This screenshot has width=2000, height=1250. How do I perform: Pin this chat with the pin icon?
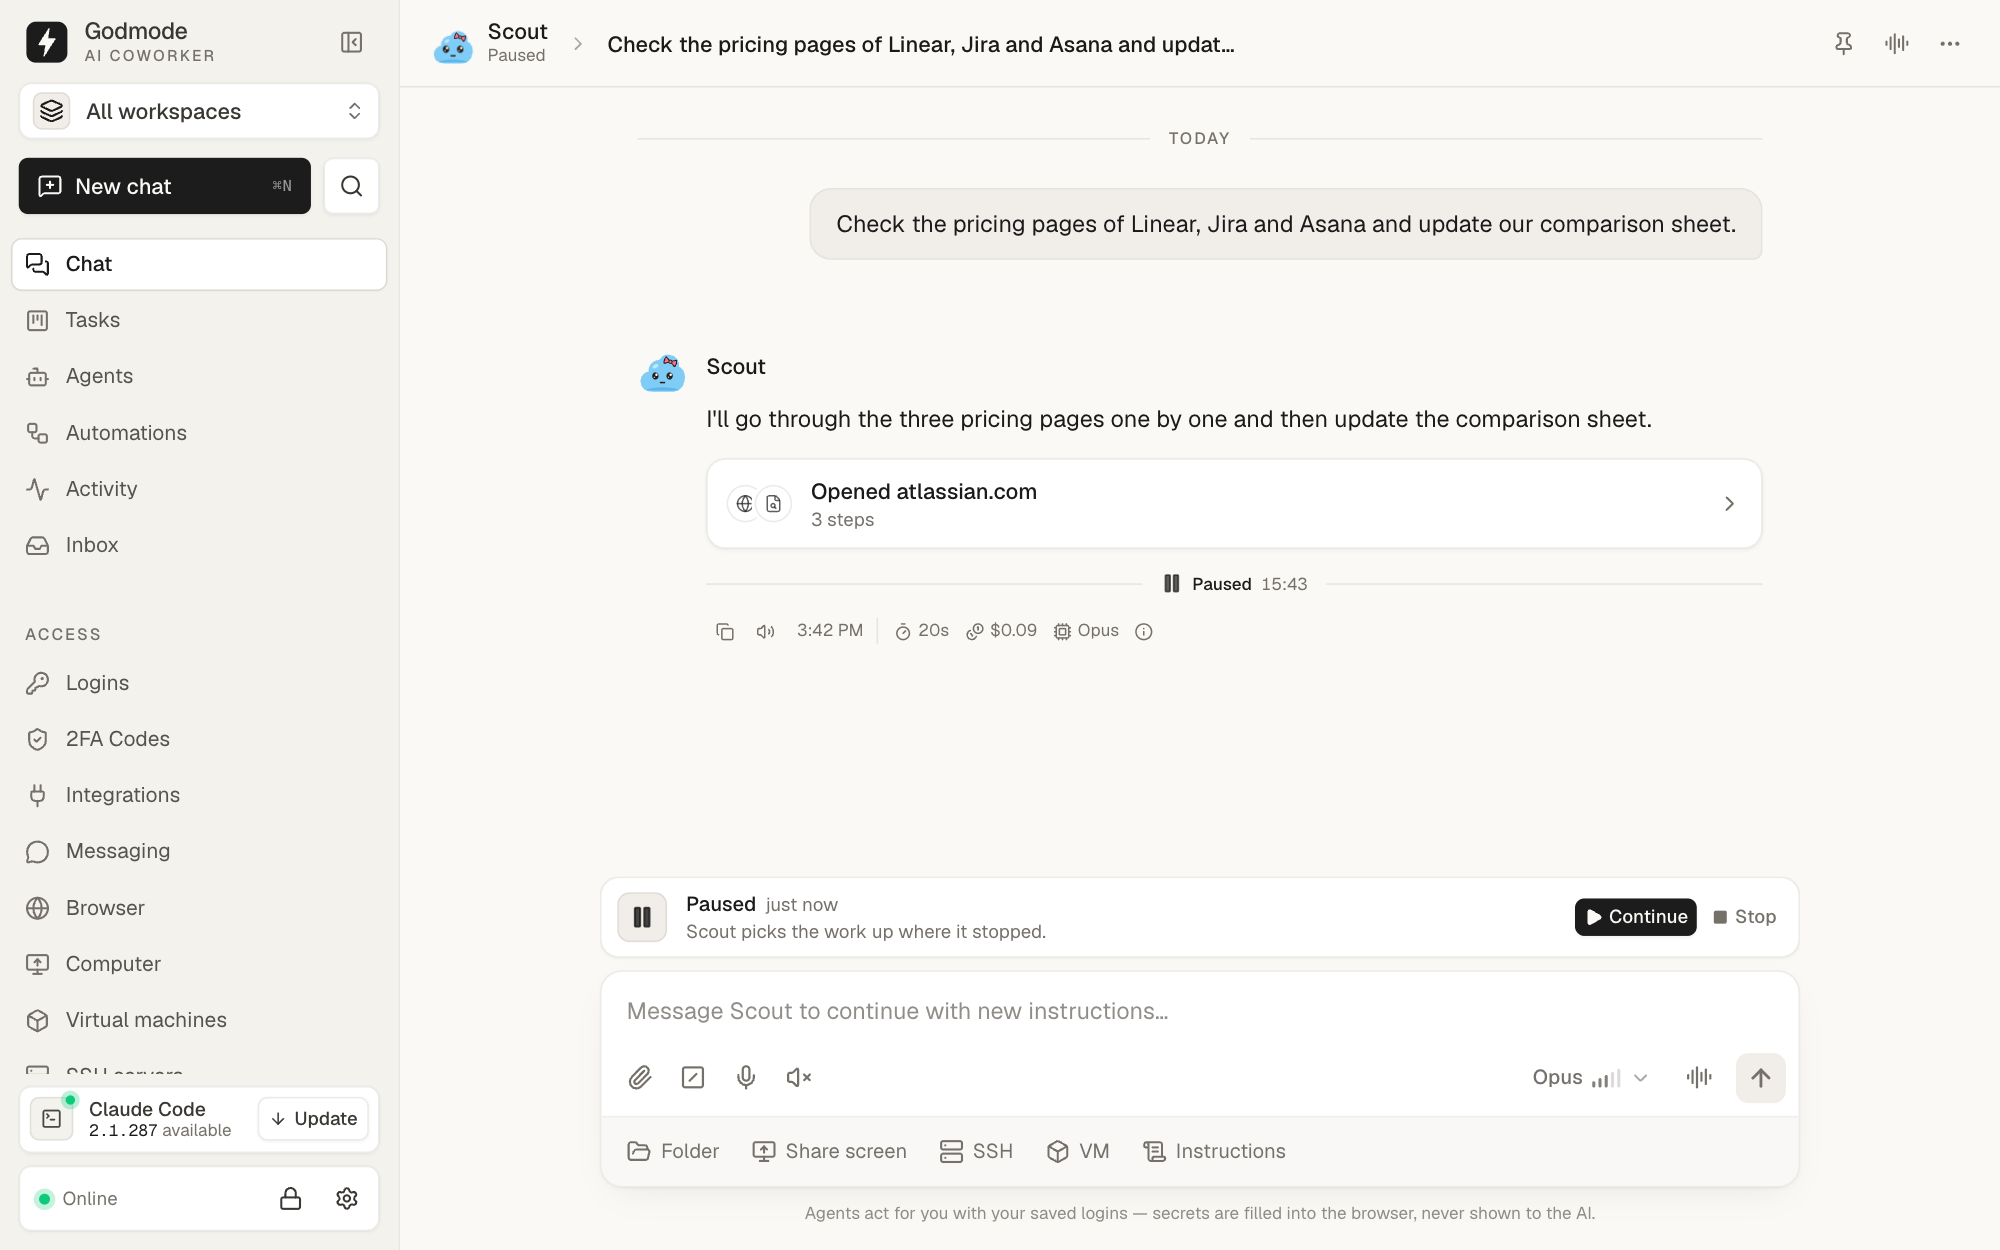(1843, 43)
